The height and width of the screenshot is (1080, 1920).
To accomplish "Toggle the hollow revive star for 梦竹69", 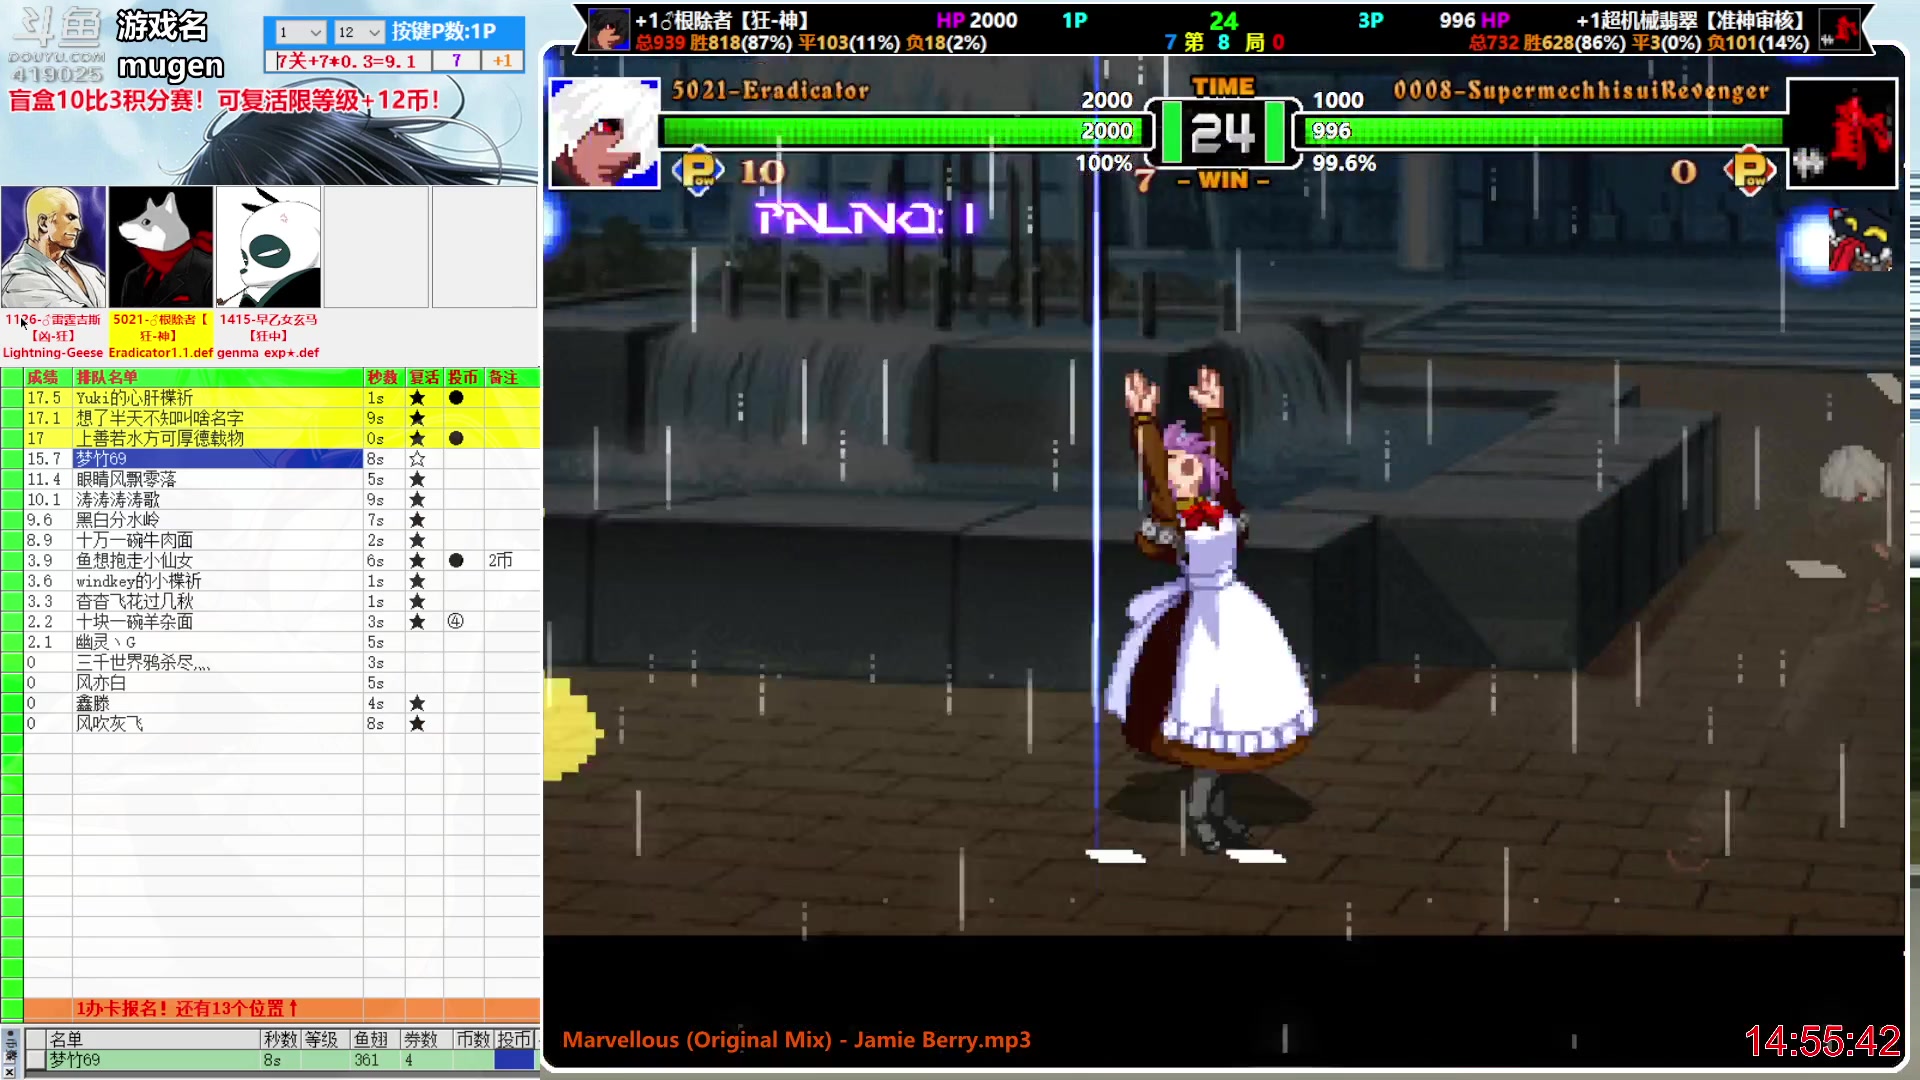I will click(417, 459).
